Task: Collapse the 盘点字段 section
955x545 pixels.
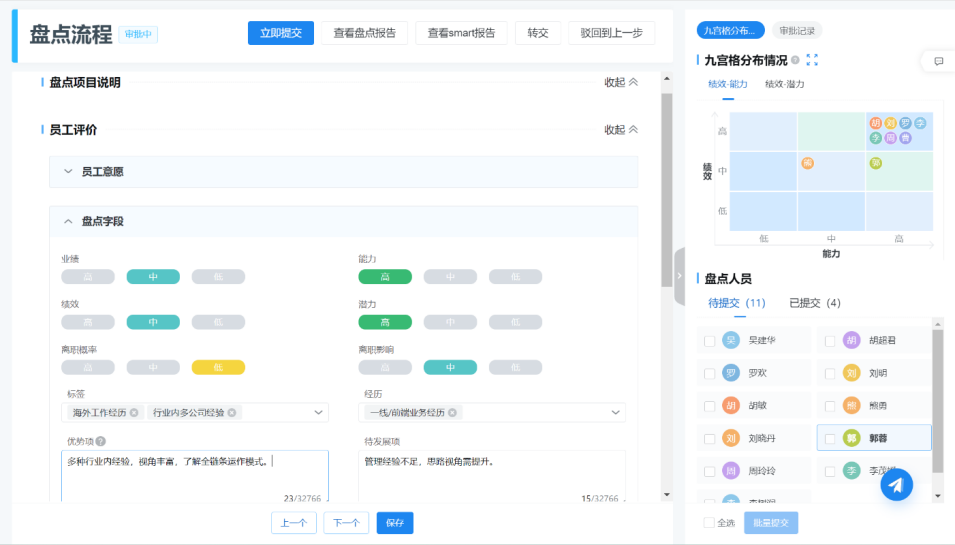Action: point(68,221)
